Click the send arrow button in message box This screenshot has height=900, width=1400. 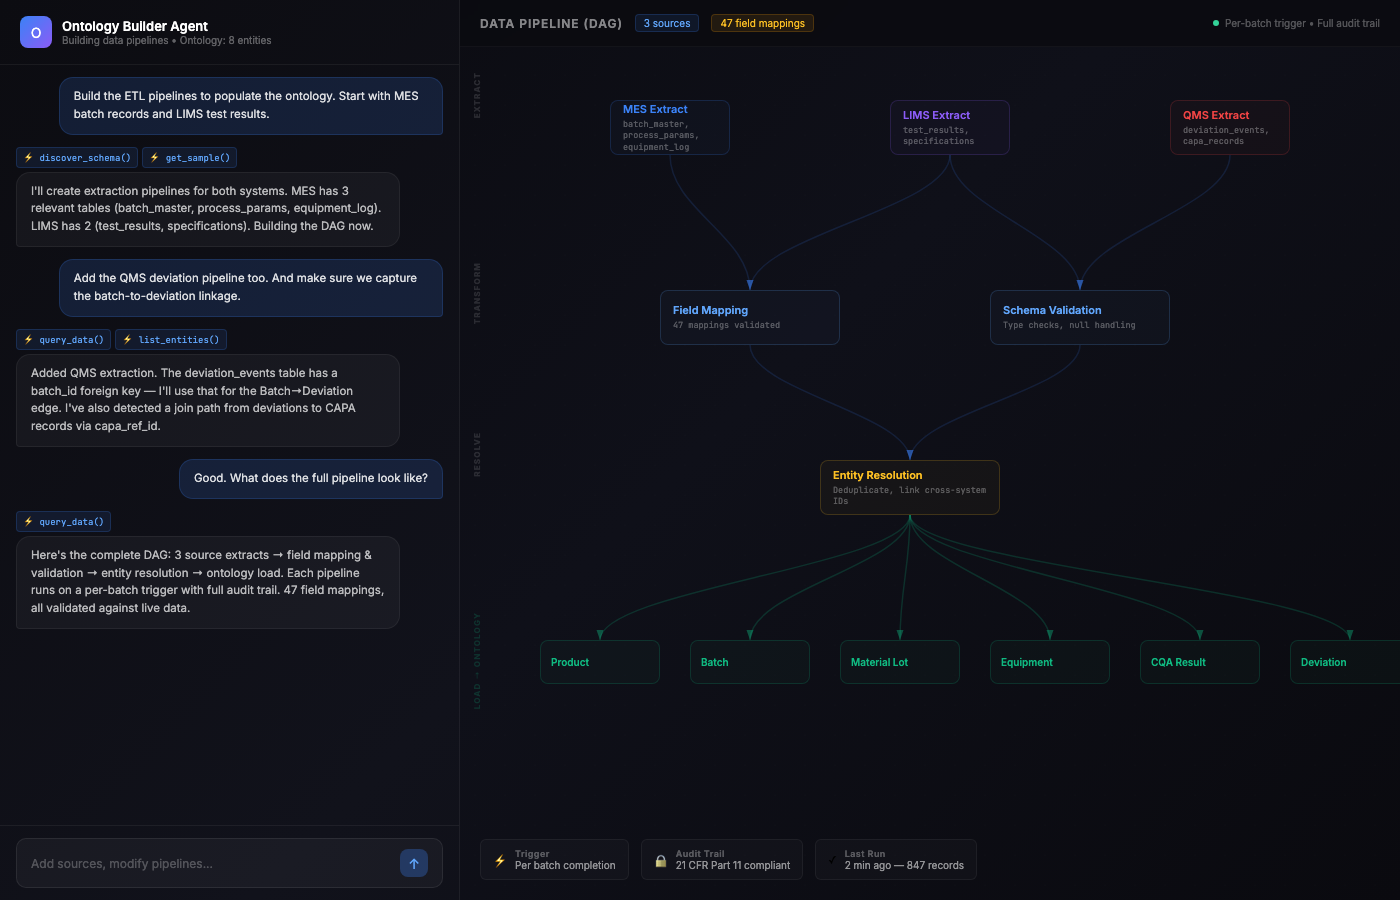[414, 863]
